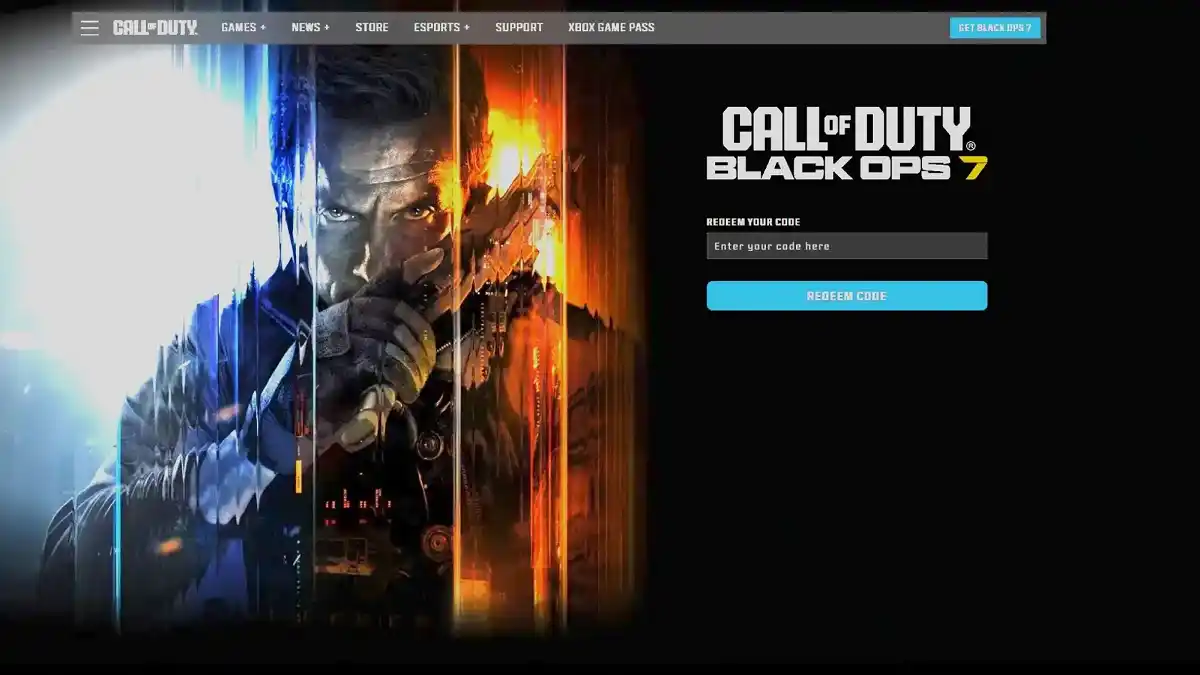Go to Support page
The height and width of the screenshot is (675, 1200).
tap(519, 28)
